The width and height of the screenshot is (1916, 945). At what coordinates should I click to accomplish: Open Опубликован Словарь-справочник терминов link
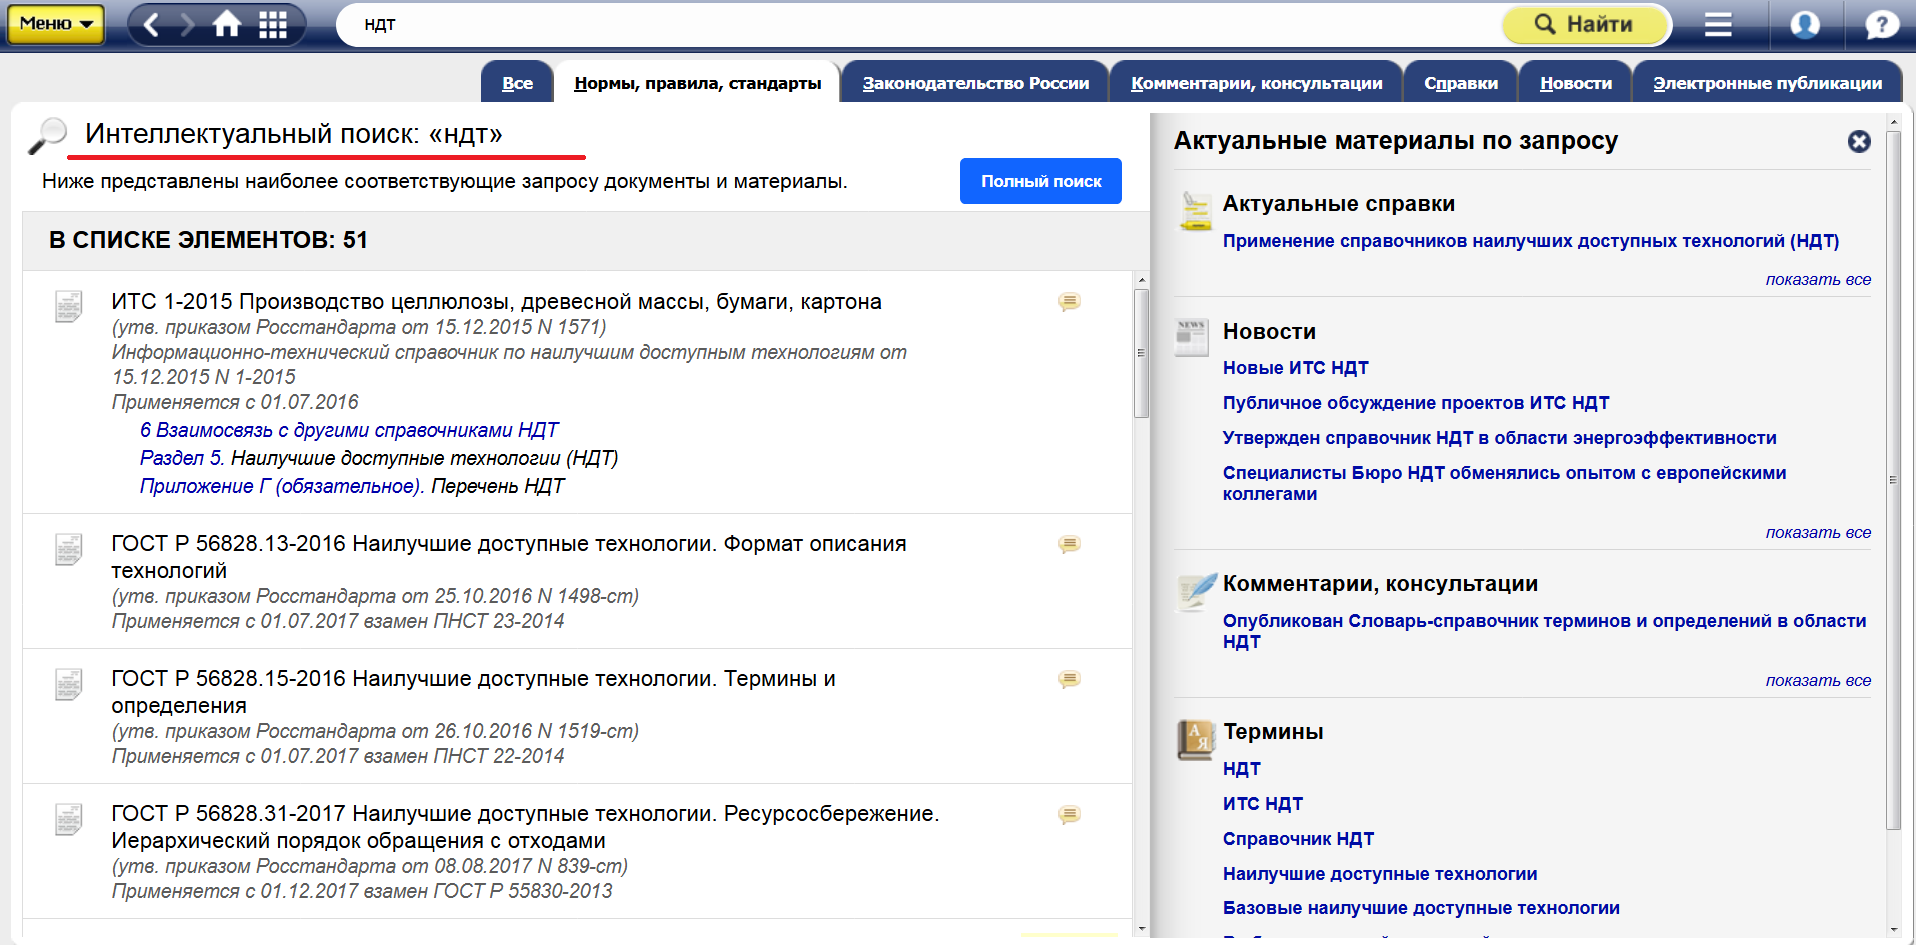[x=1544, y=631]
